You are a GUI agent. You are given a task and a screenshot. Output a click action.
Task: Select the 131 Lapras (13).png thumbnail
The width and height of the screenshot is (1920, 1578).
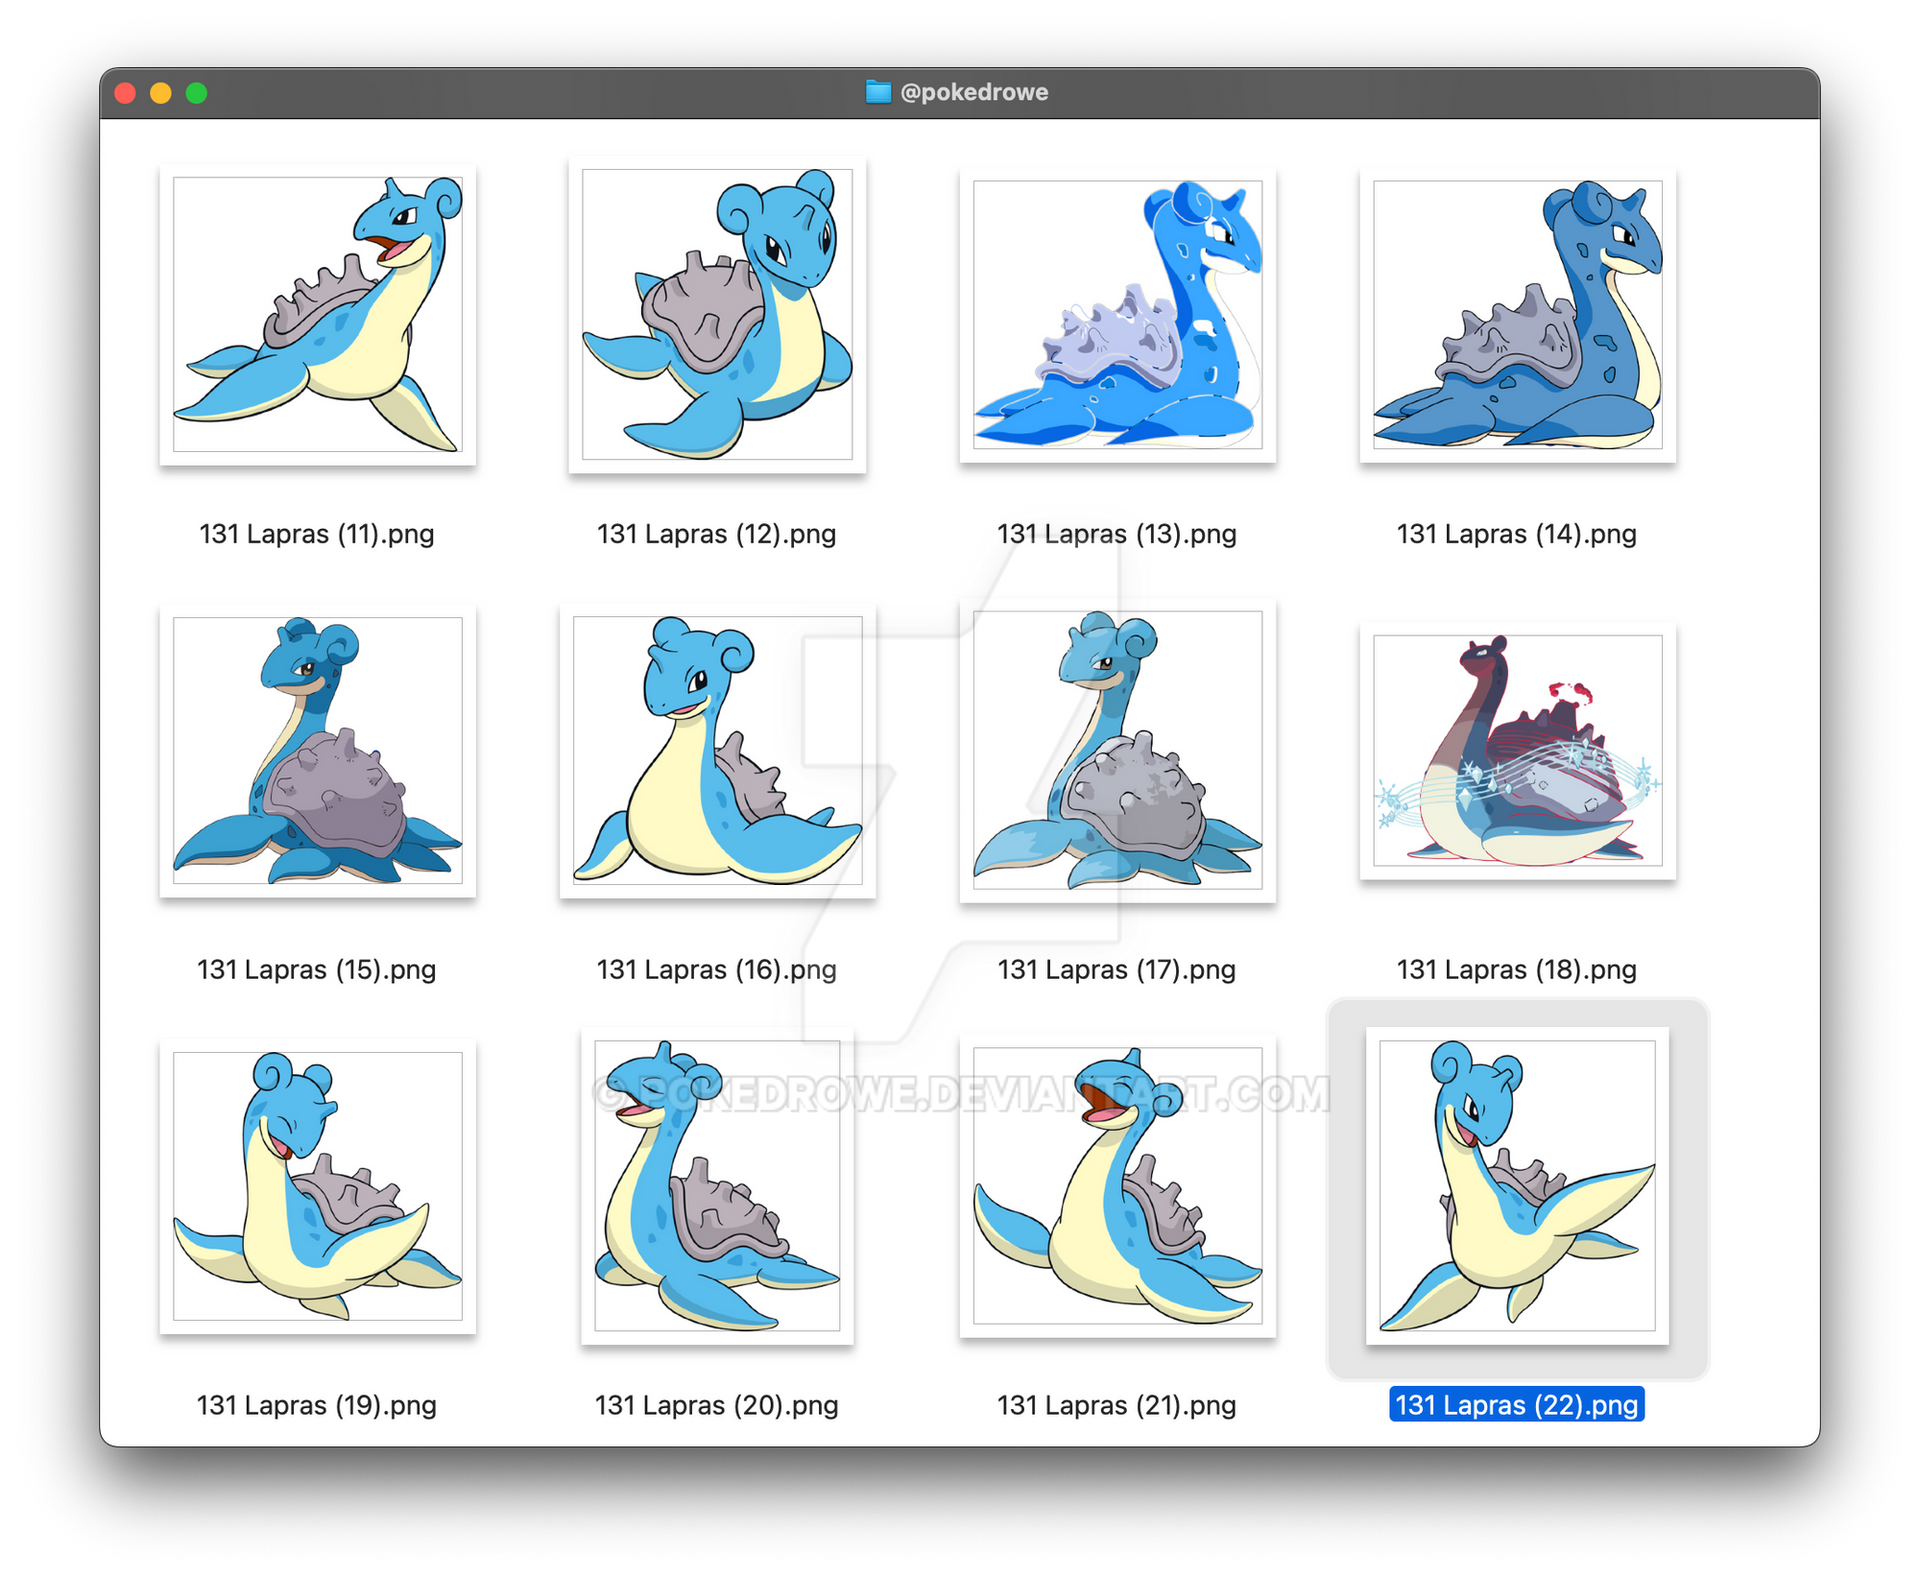click(1117, 314)
